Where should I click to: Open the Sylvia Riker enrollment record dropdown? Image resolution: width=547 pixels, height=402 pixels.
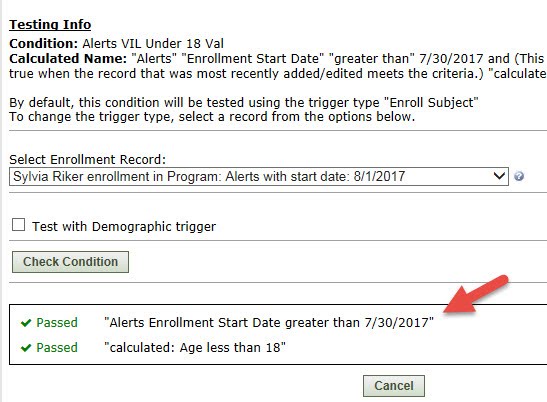point(258,177)
